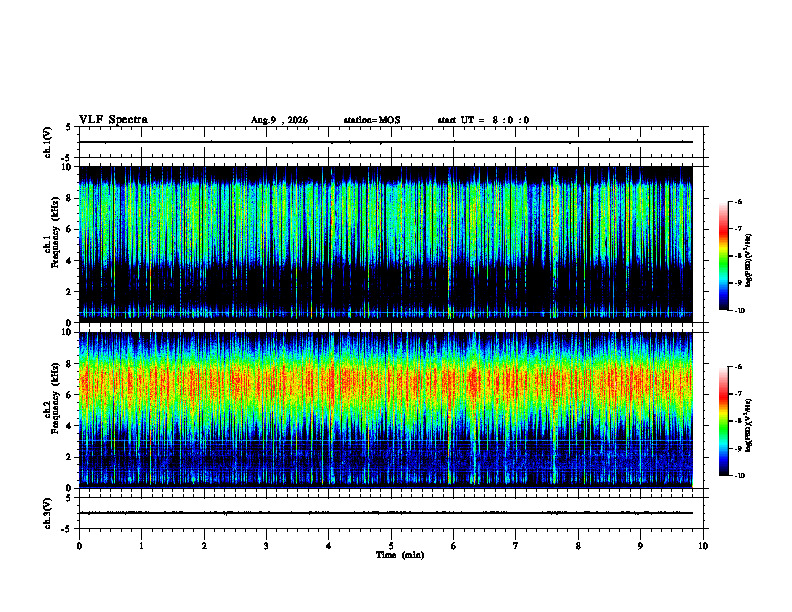Screen dimensions: 792x612
Task: Click the "4" minute tick label
Action: point(329,546)
